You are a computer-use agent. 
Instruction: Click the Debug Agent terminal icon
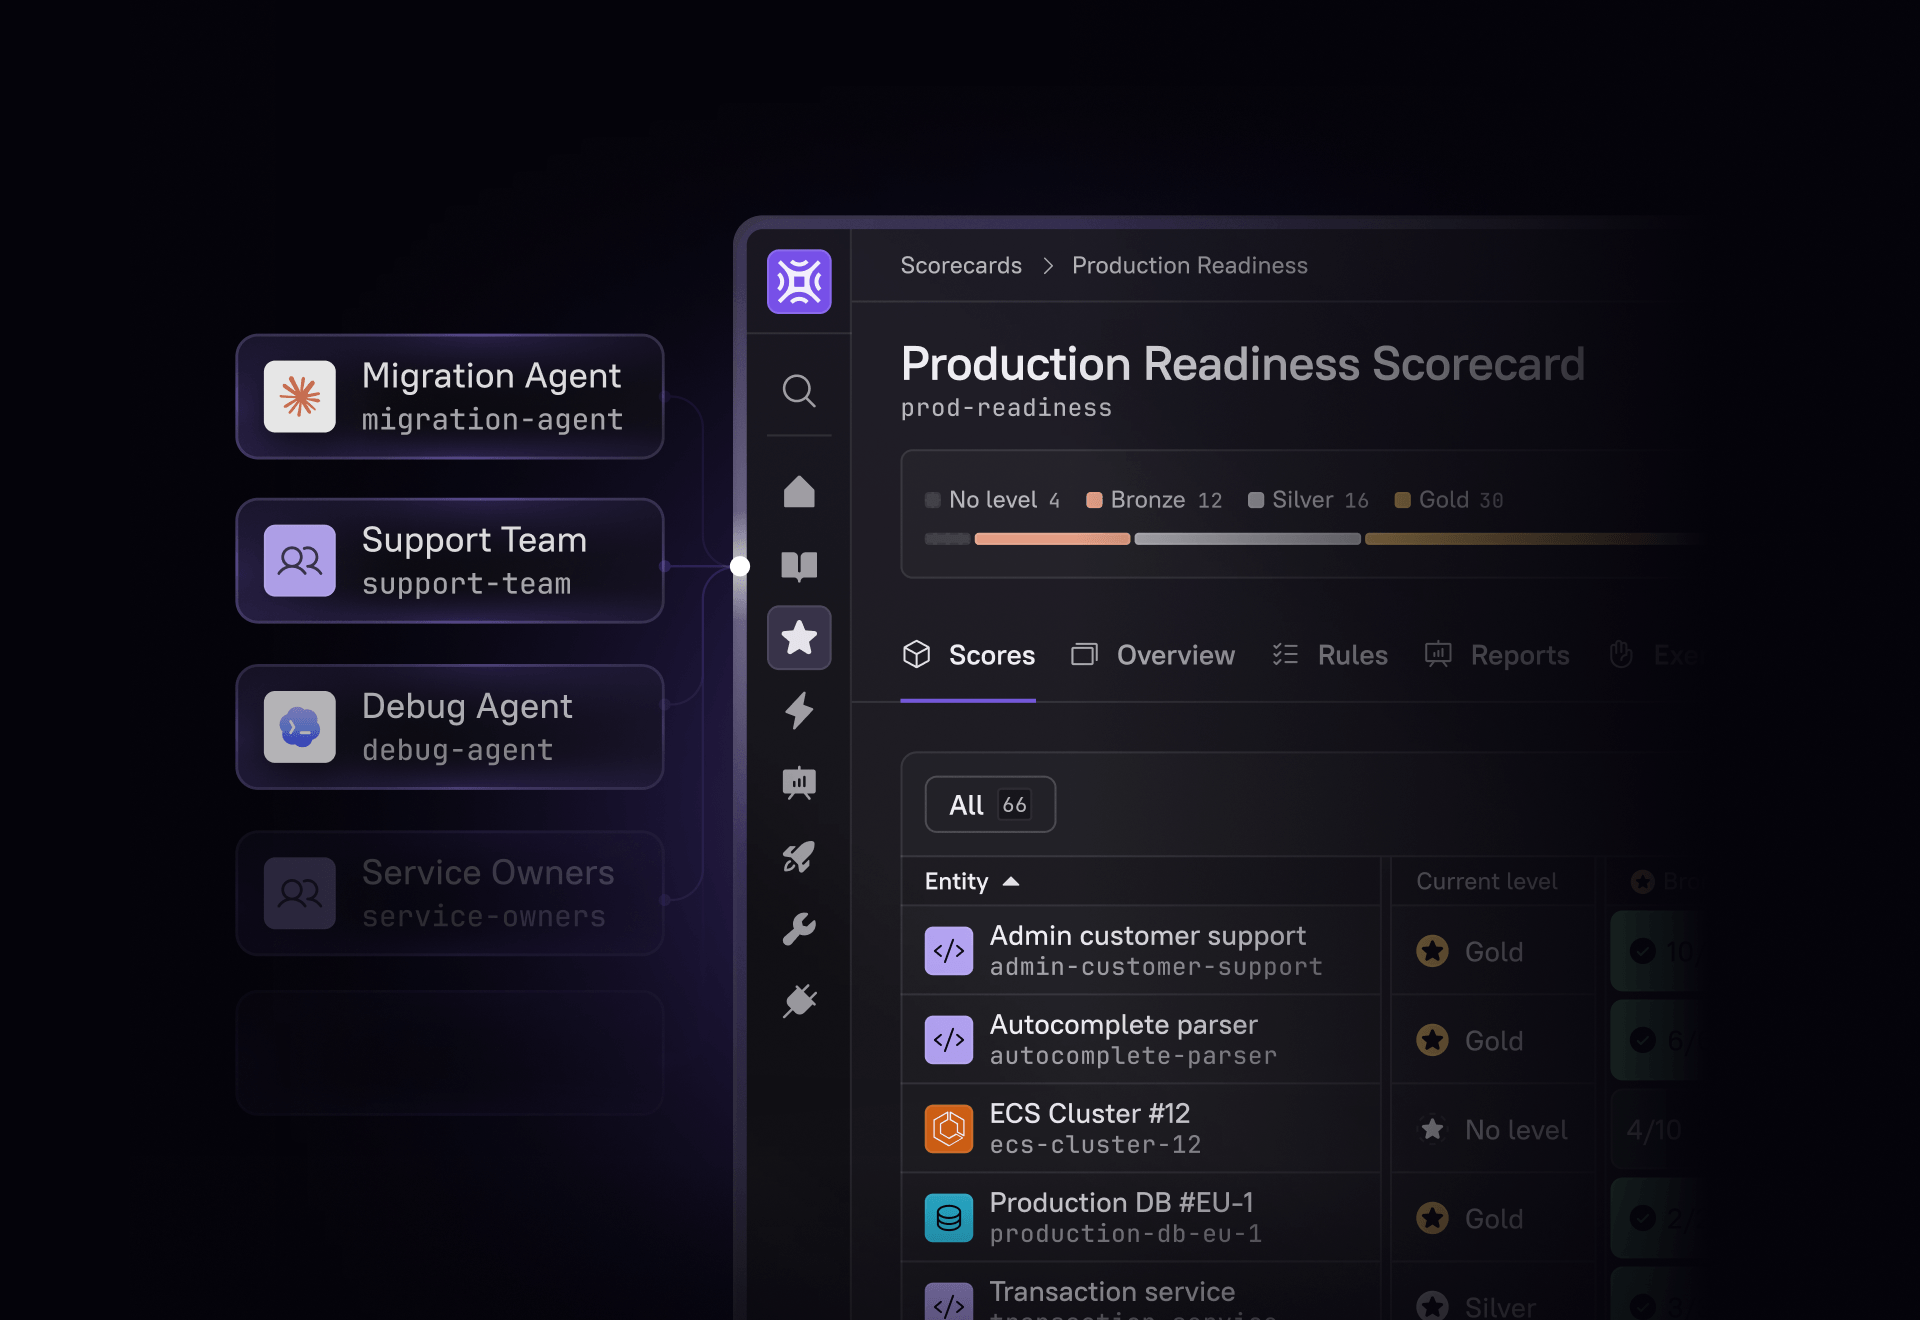[300, 727]
